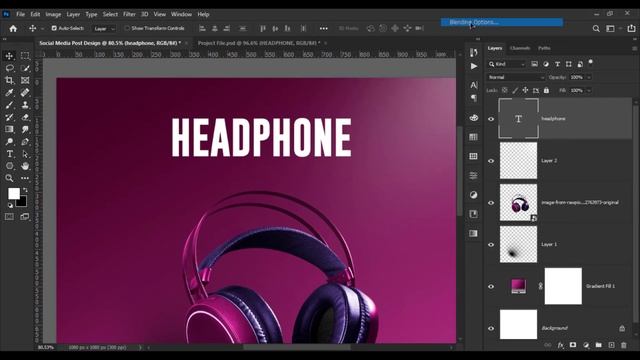Open the Auto-Select Layer dropdown
Image resolution: width=640 pixels, height=360 pixels.
coord(104,29)
